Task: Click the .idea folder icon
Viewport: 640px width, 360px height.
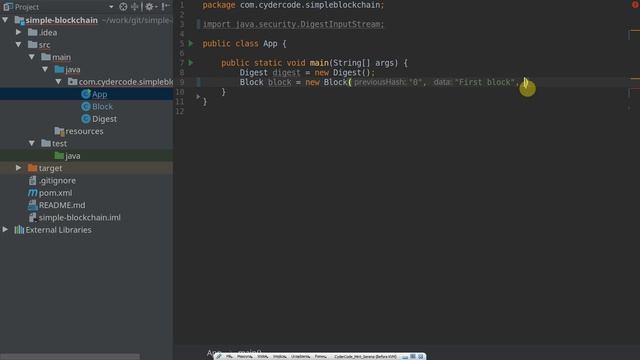Action: pos(32,32)
